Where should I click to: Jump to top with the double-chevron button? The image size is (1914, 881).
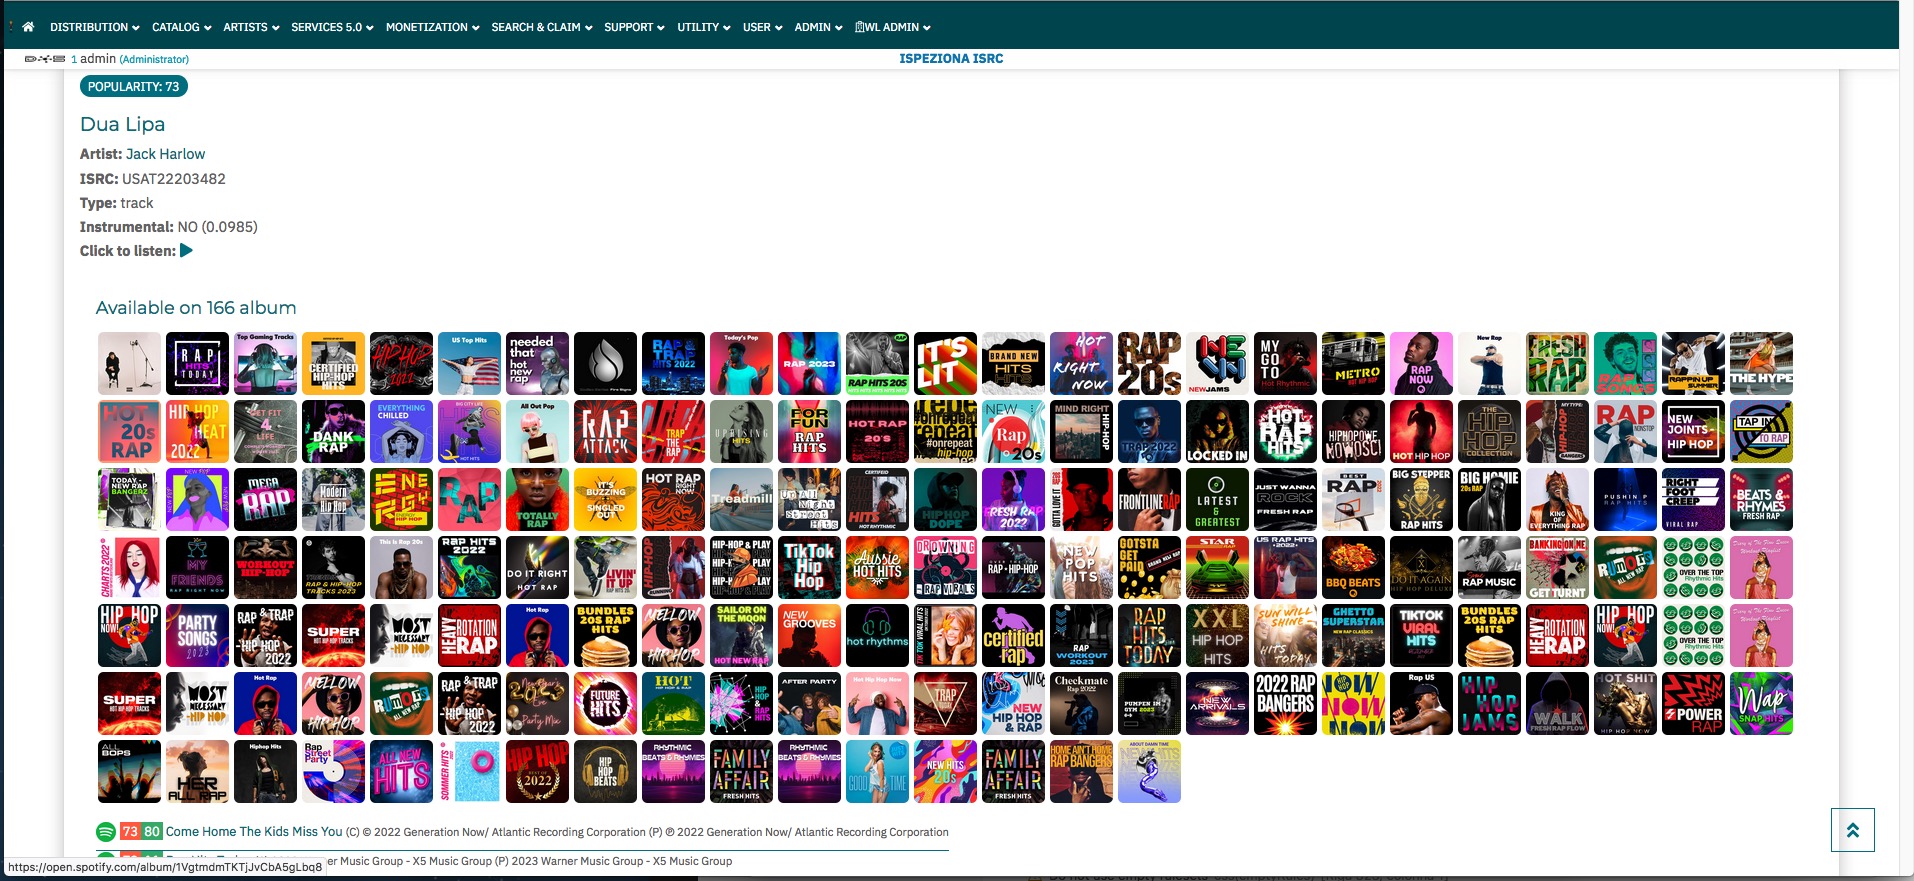(1852, 830)
